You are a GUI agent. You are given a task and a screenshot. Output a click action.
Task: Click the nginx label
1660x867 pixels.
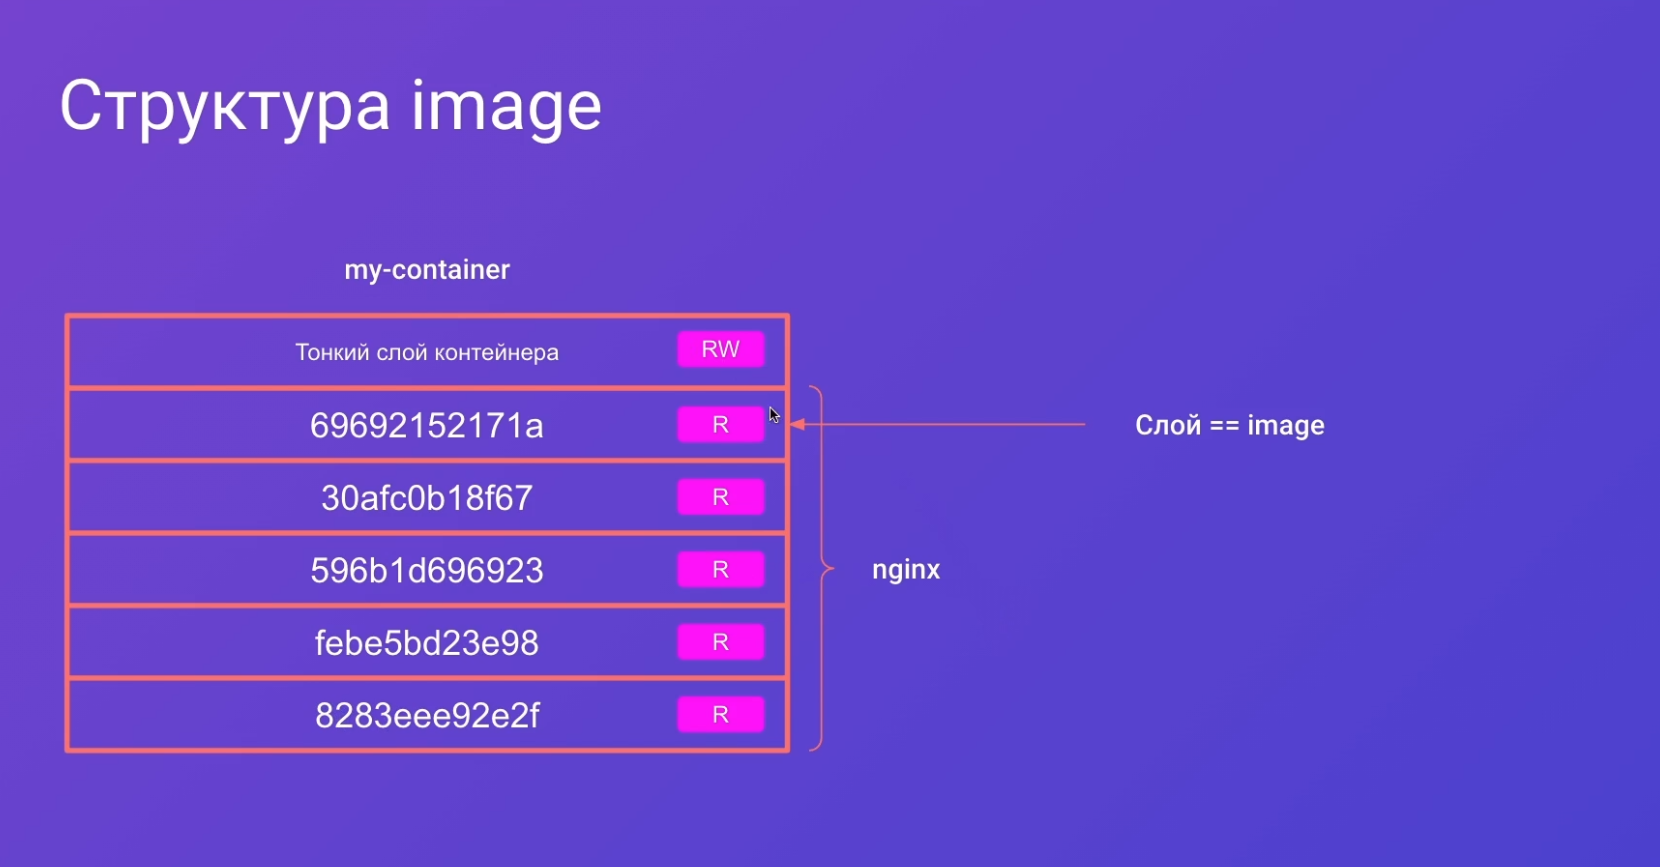[906, 570]
